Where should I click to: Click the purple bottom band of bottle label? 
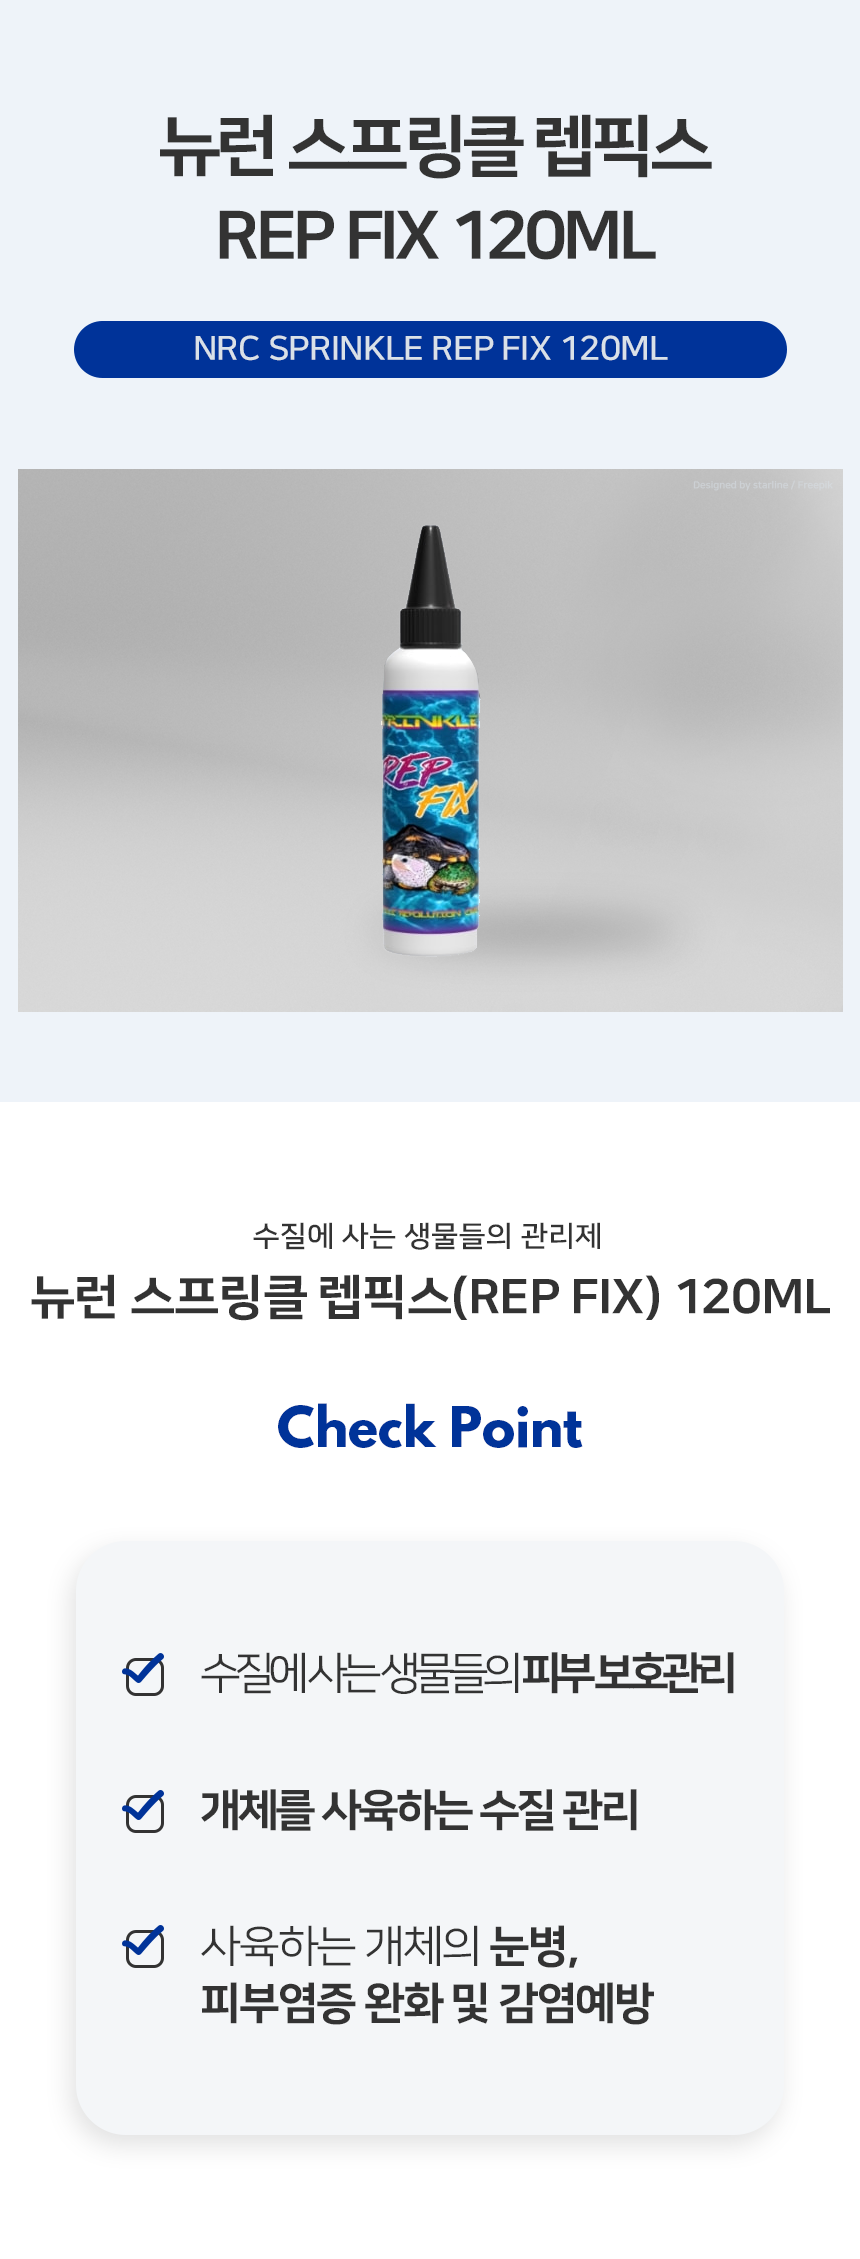431,914
